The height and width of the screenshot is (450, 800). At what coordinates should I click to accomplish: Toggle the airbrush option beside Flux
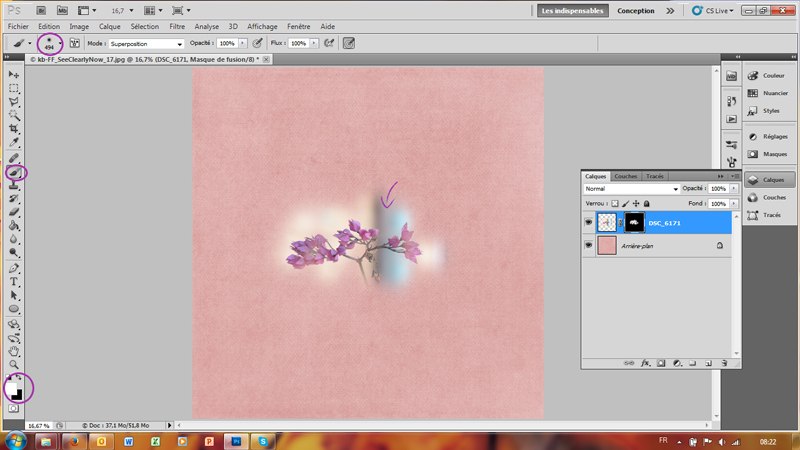(x=326, y=44)
